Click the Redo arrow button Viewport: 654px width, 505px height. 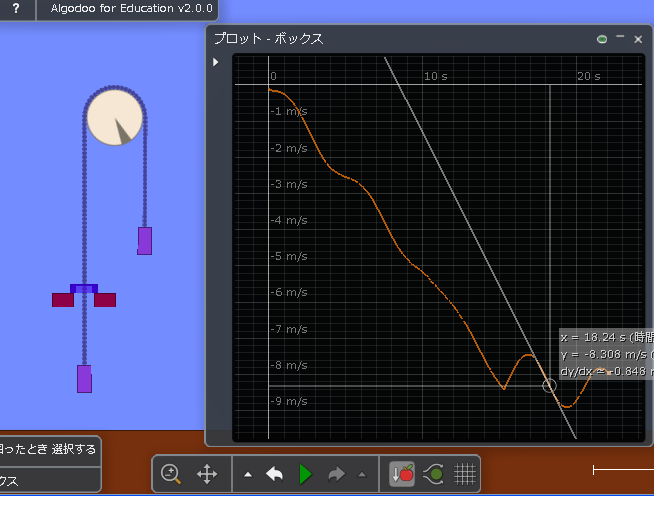click(337, 474)
